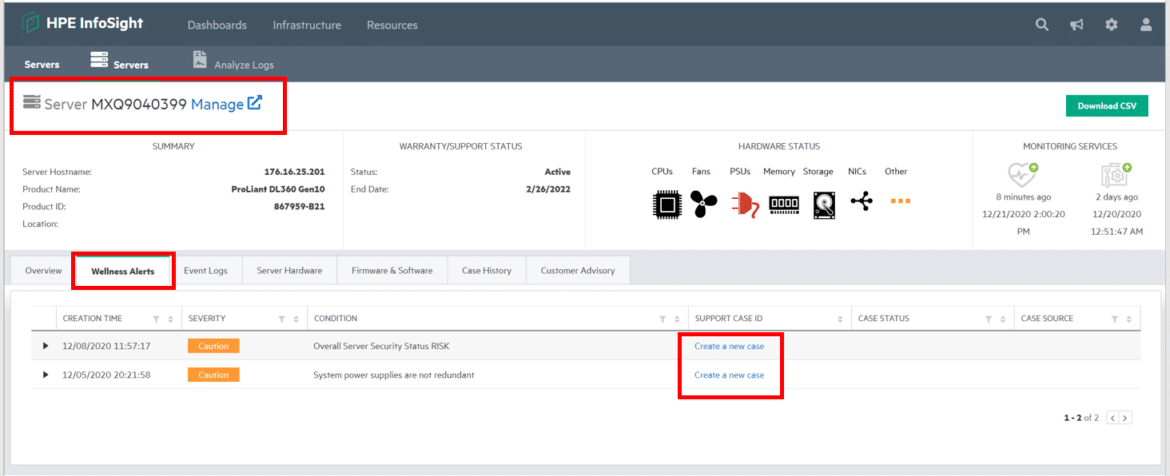Viewport: 1170px width, 476px height.
Task: Create a new case for power supplies alert
Action: tap(729, 375)
